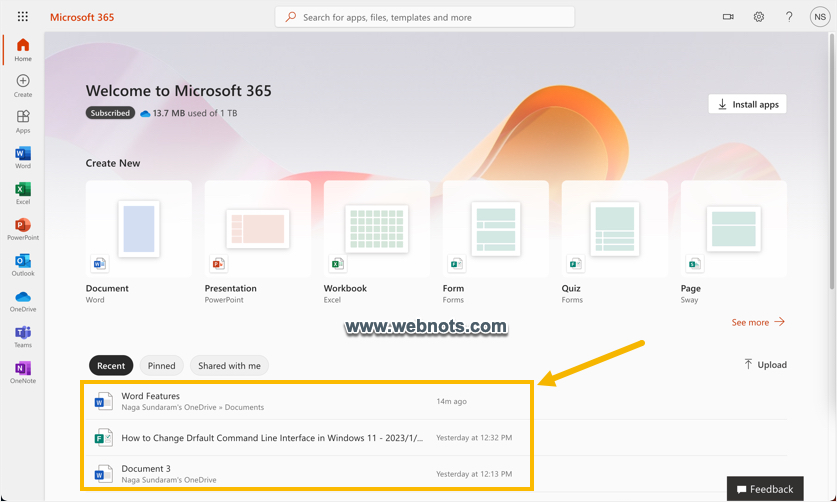Viewport: 837px width, 502px height.
Task: Click the Word icon beside Word Features
Action: pos(103,401)
